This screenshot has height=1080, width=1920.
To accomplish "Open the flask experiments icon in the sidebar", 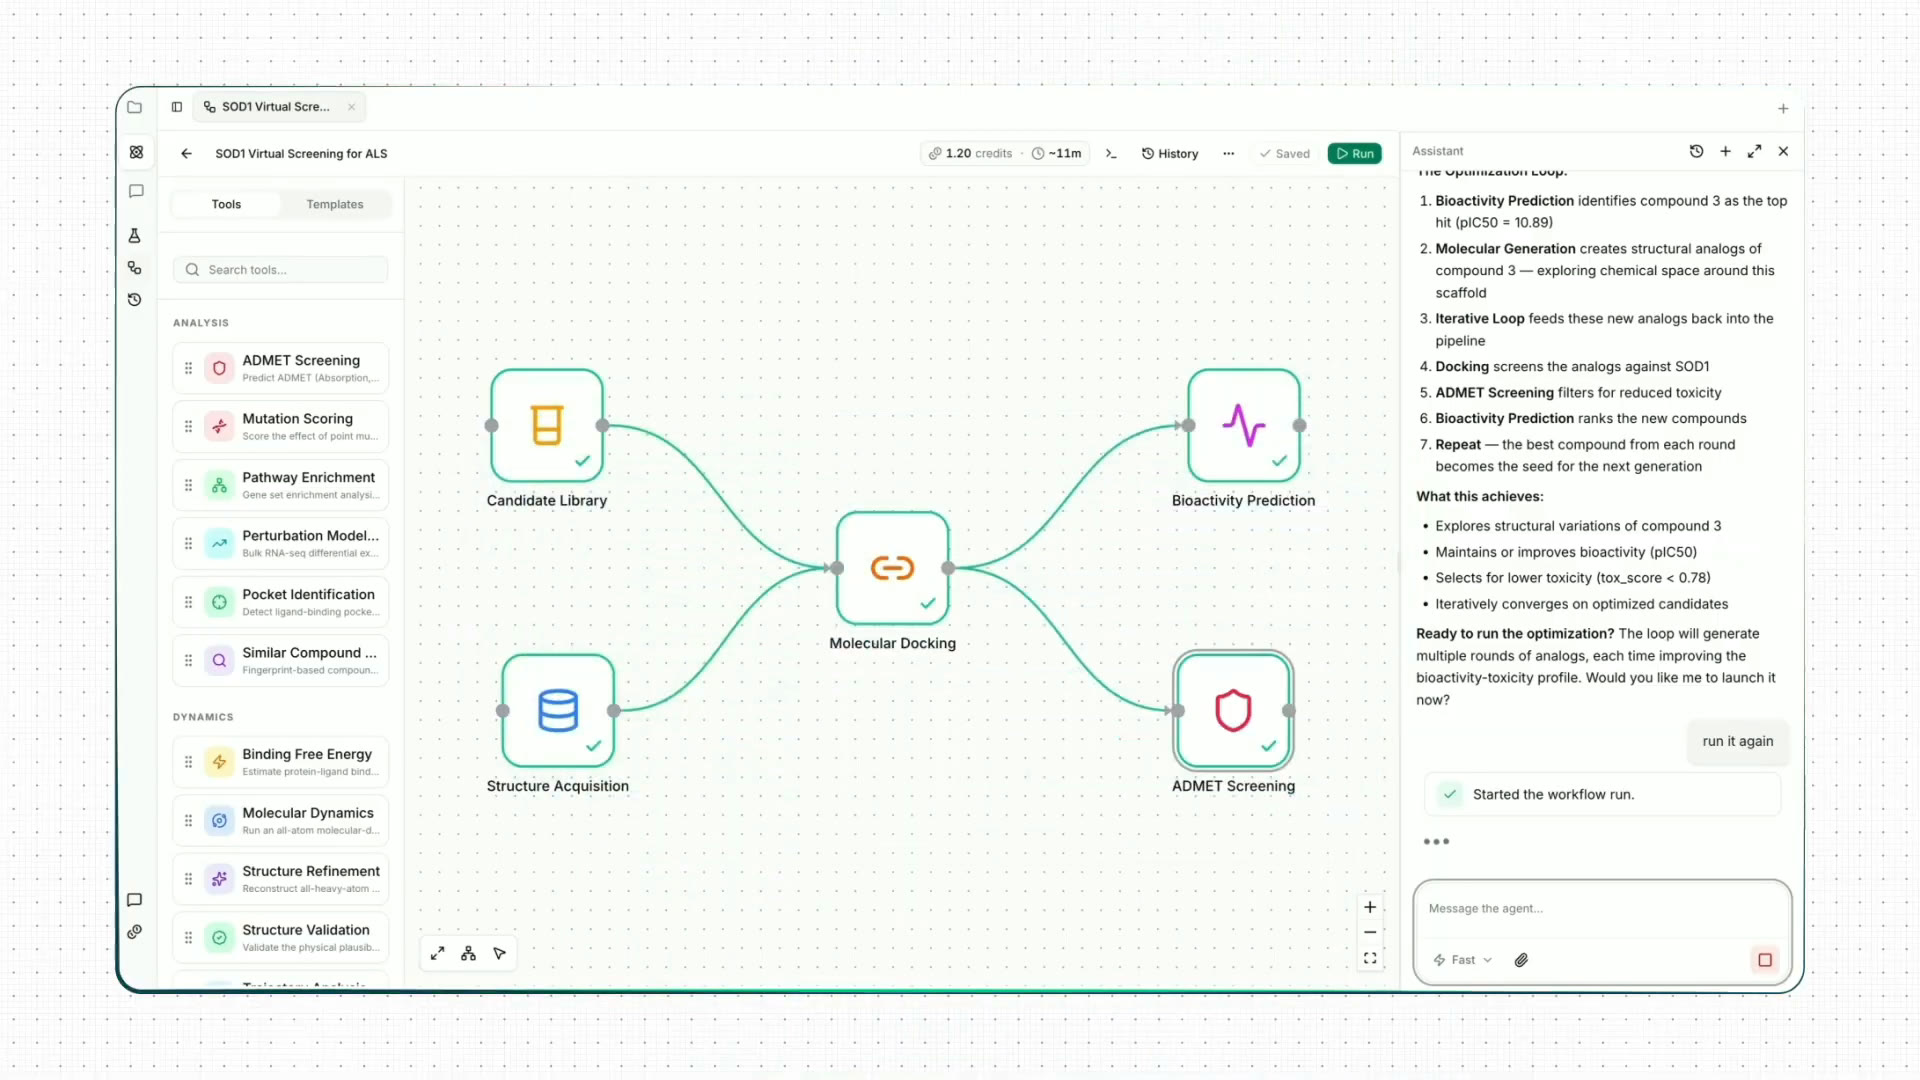I will (134, 236).
